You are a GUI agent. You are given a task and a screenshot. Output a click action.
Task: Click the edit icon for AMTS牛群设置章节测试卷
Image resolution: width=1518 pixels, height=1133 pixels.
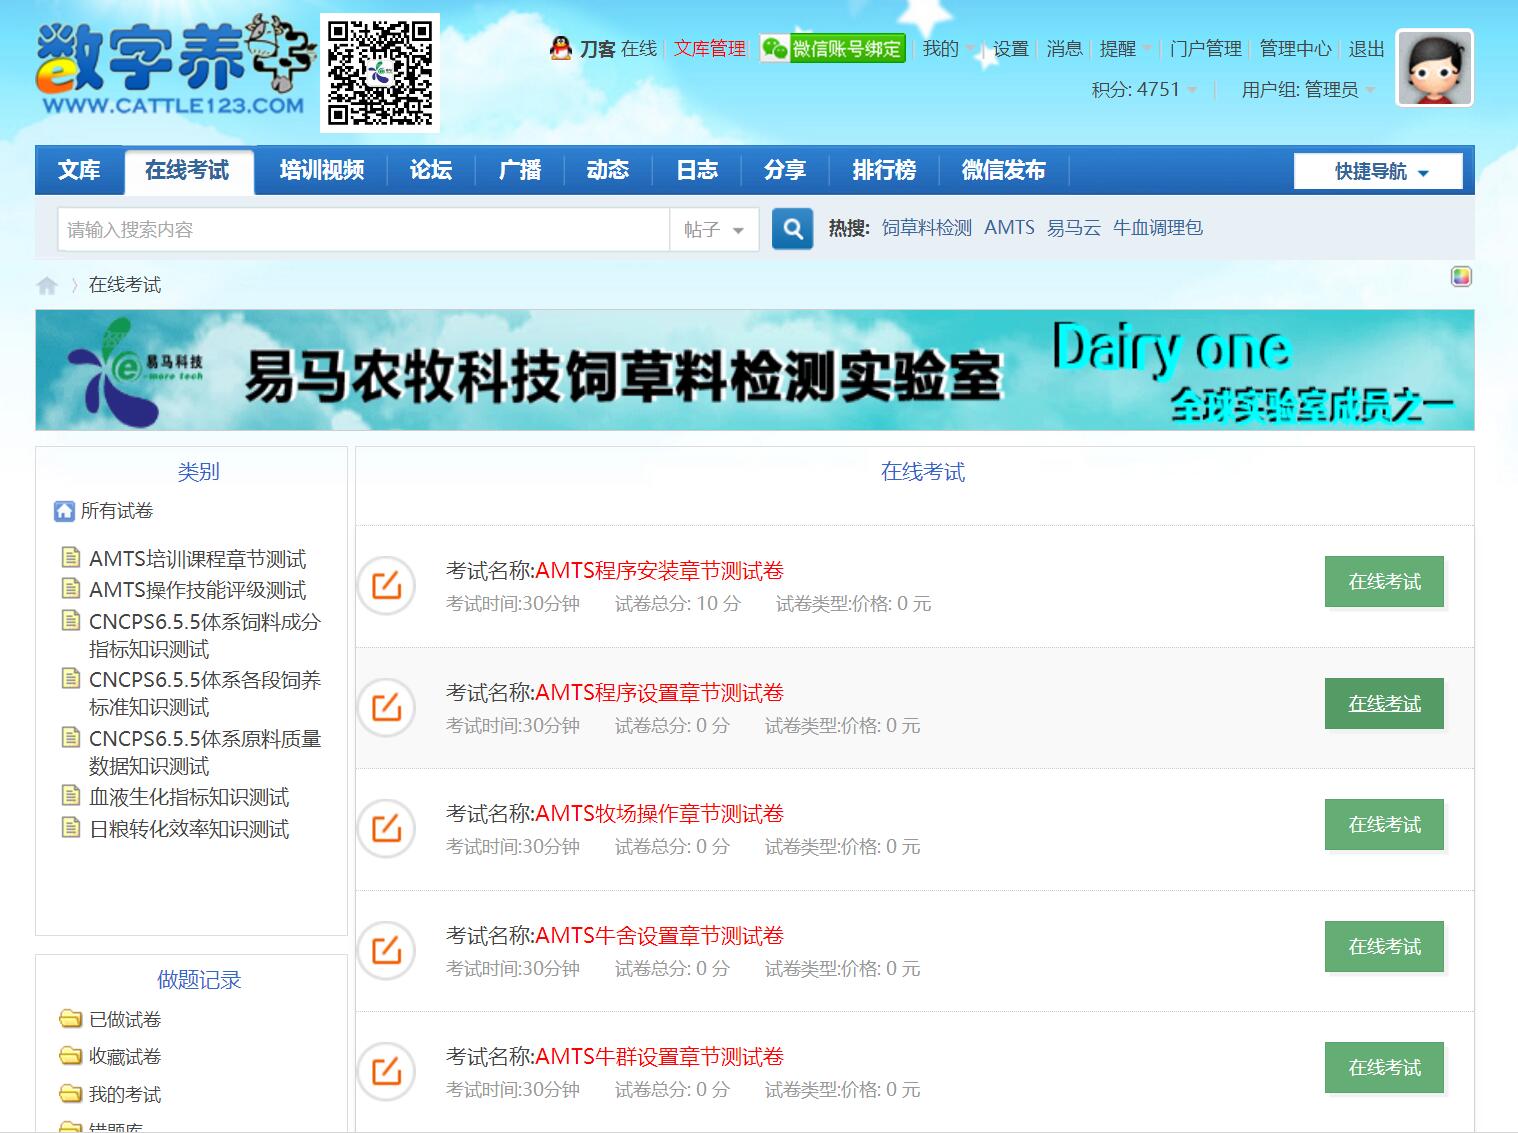(386, 1071)
